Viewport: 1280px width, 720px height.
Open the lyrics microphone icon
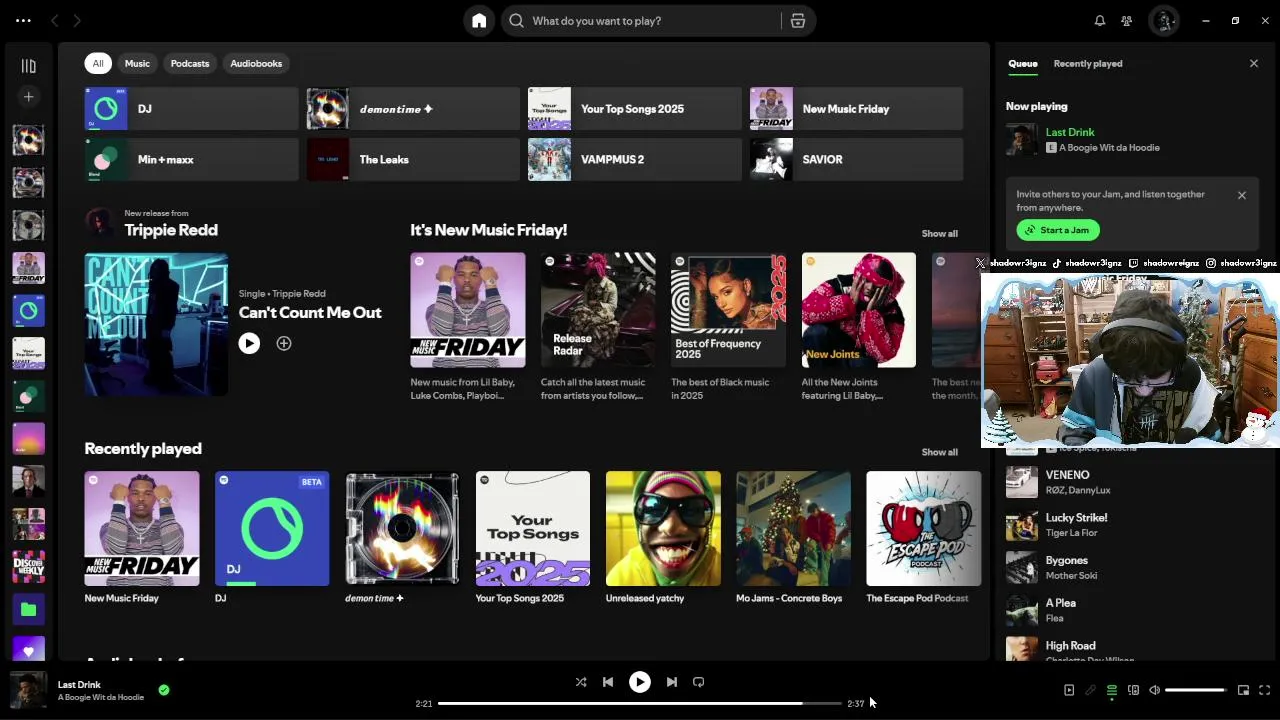pyautogui.click(x=1091, y=690)
